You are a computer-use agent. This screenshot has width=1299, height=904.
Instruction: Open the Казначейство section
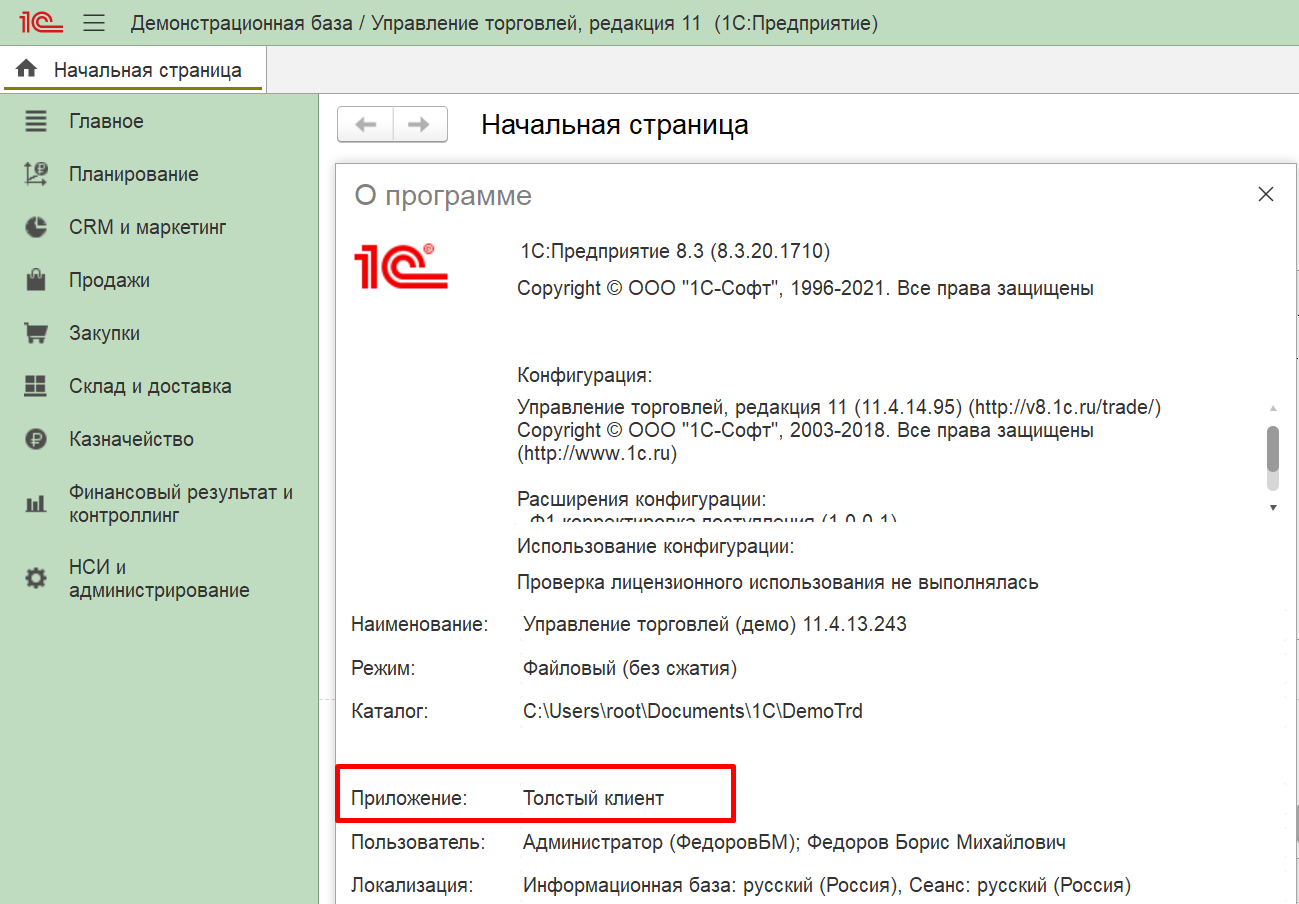click(x=132, y=439)
